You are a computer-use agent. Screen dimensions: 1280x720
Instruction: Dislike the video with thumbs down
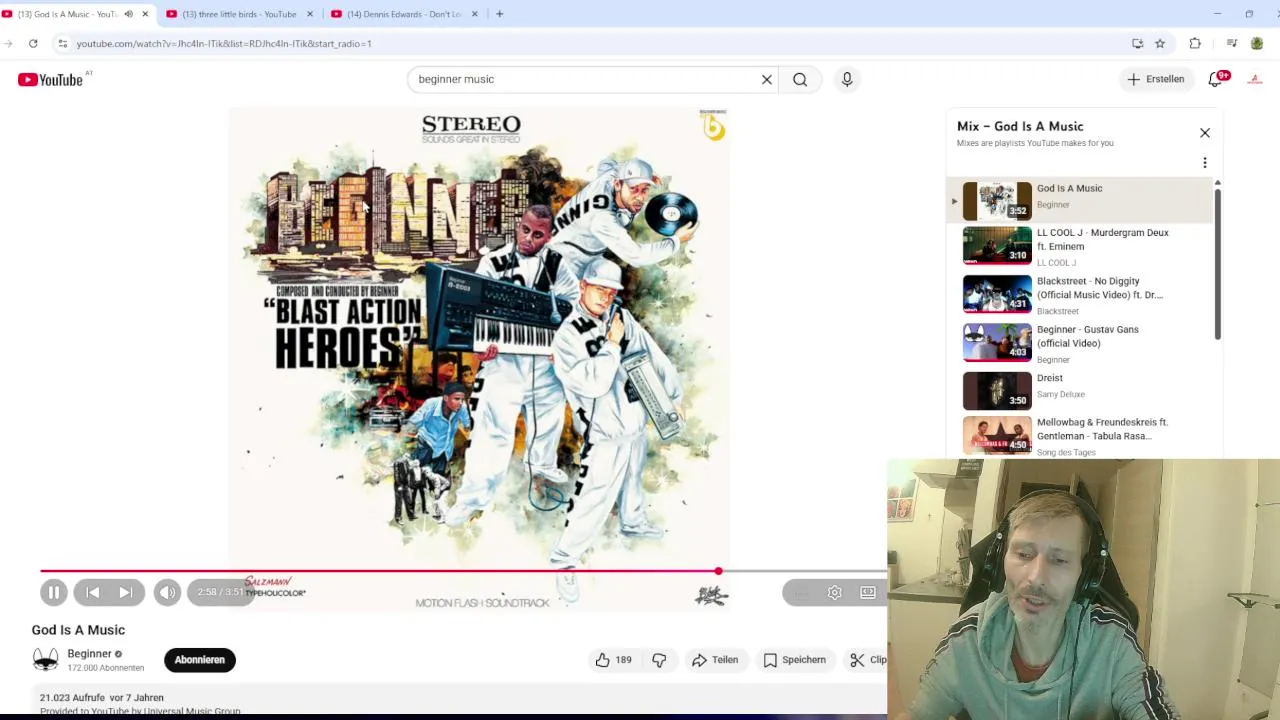[659, 660]
